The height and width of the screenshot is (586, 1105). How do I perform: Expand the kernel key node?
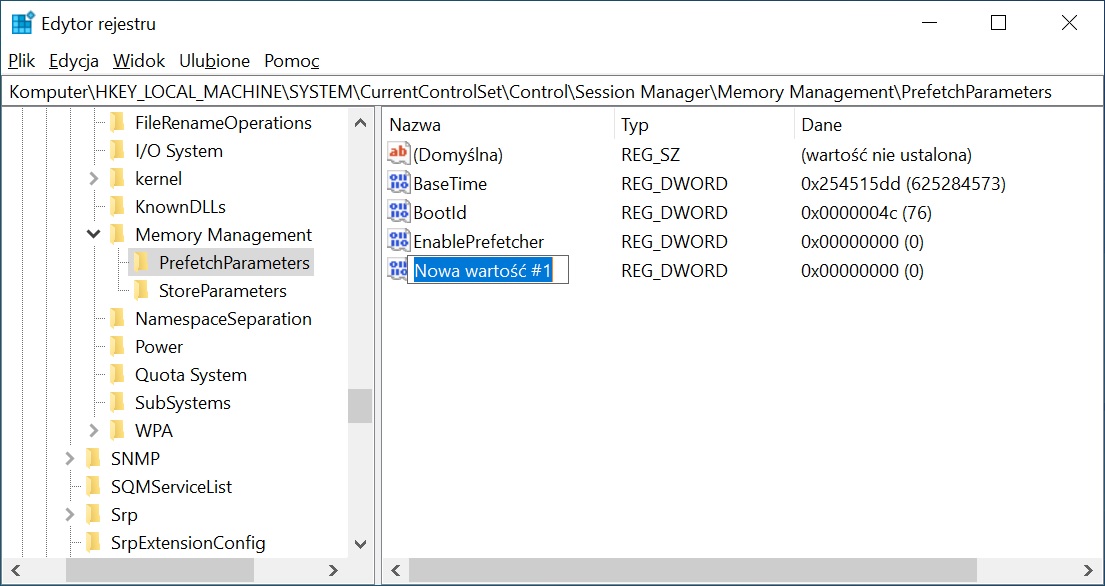click(93, 179)
